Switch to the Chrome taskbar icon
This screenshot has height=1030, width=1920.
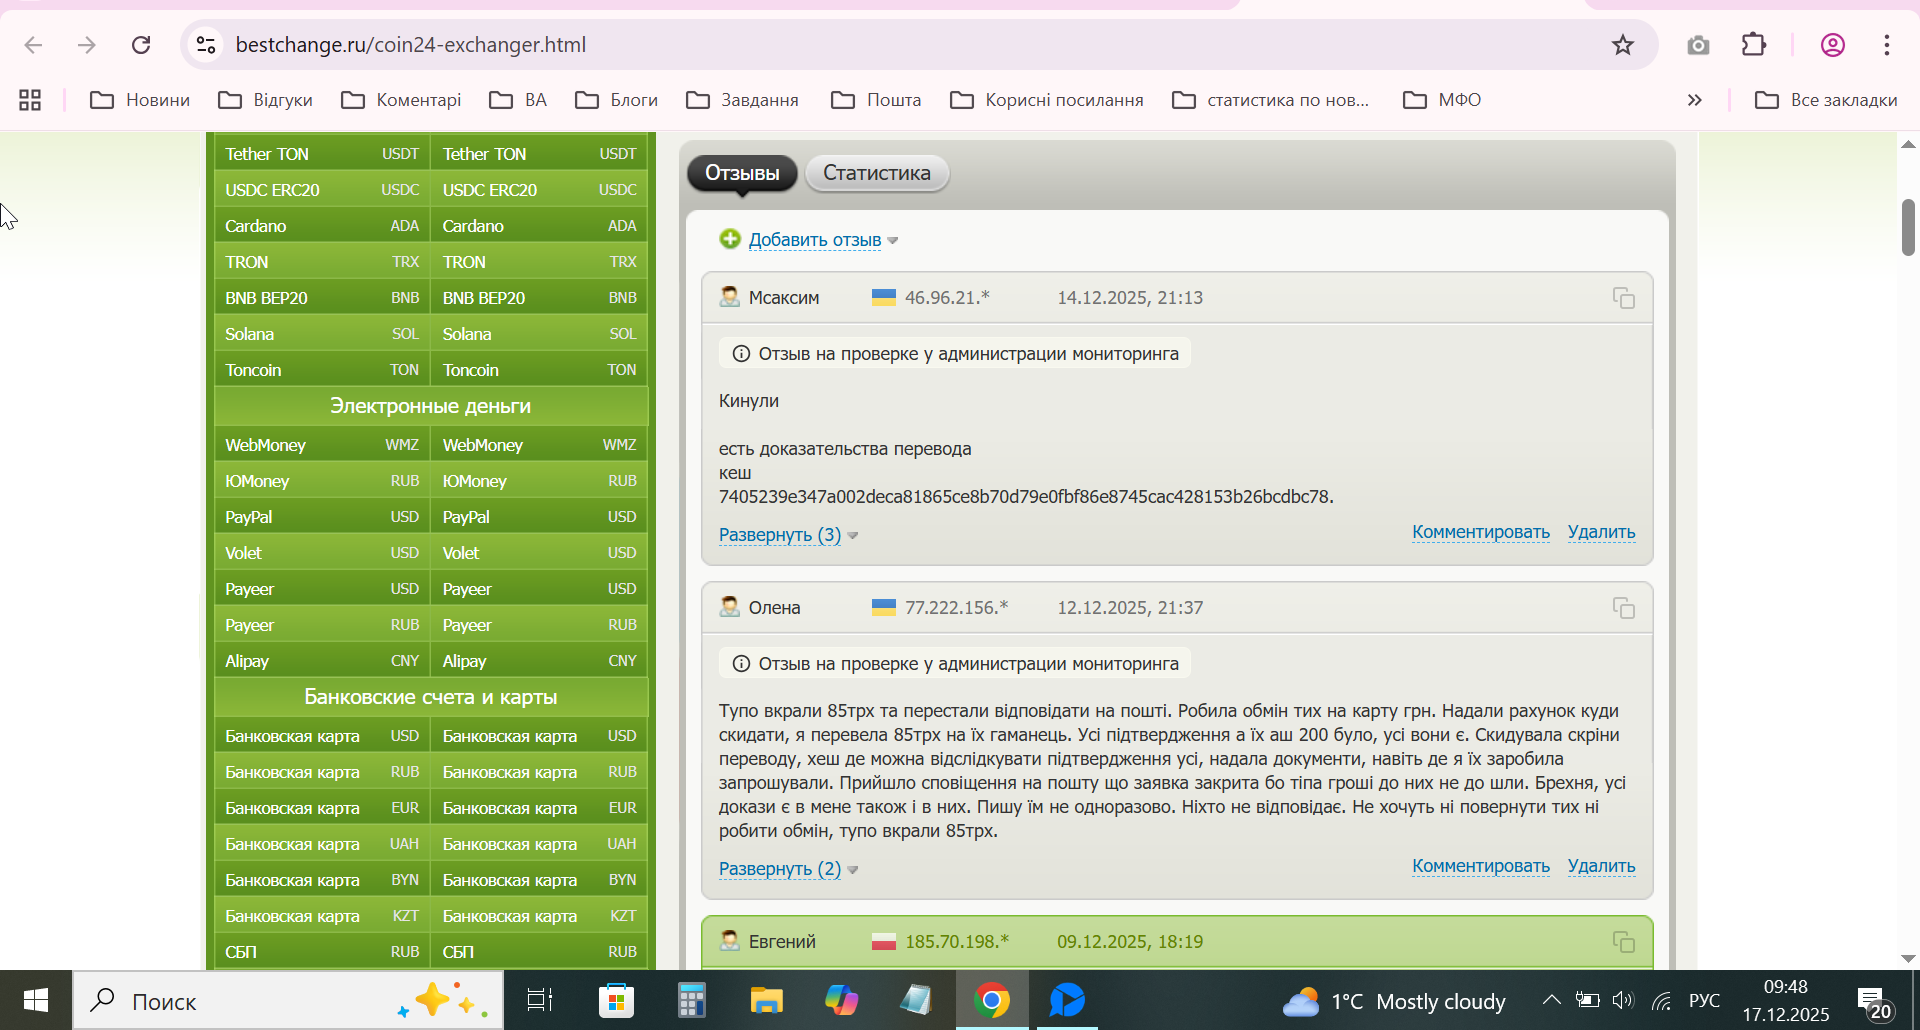pyautogui.click(x=992, y=1000)
